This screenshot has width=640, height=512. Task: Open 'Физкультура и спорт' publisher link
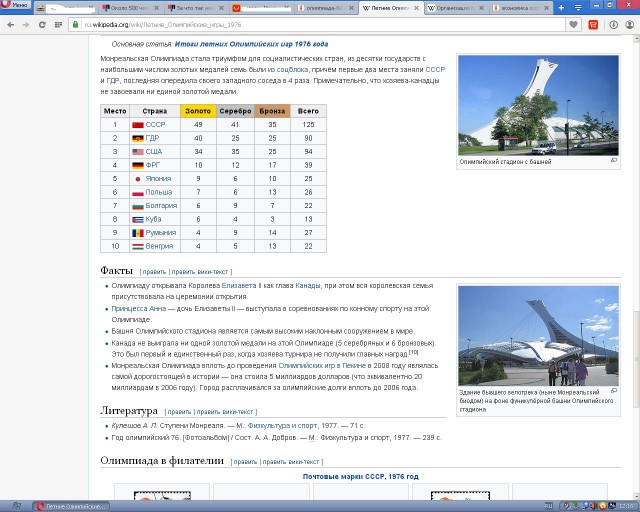[282, 425]
